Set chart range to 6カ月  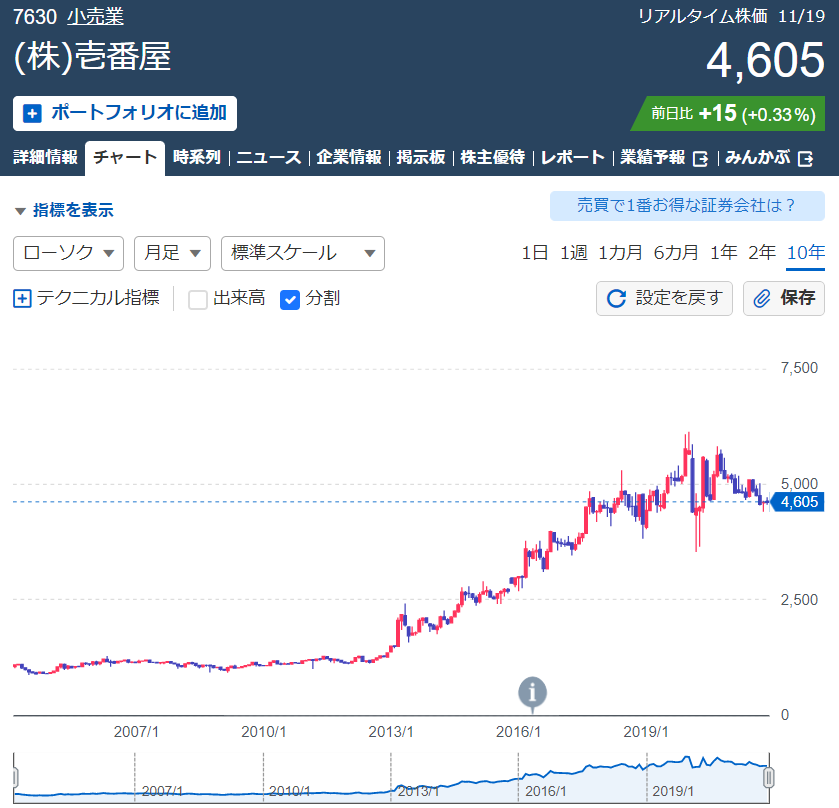pos(676,253)
